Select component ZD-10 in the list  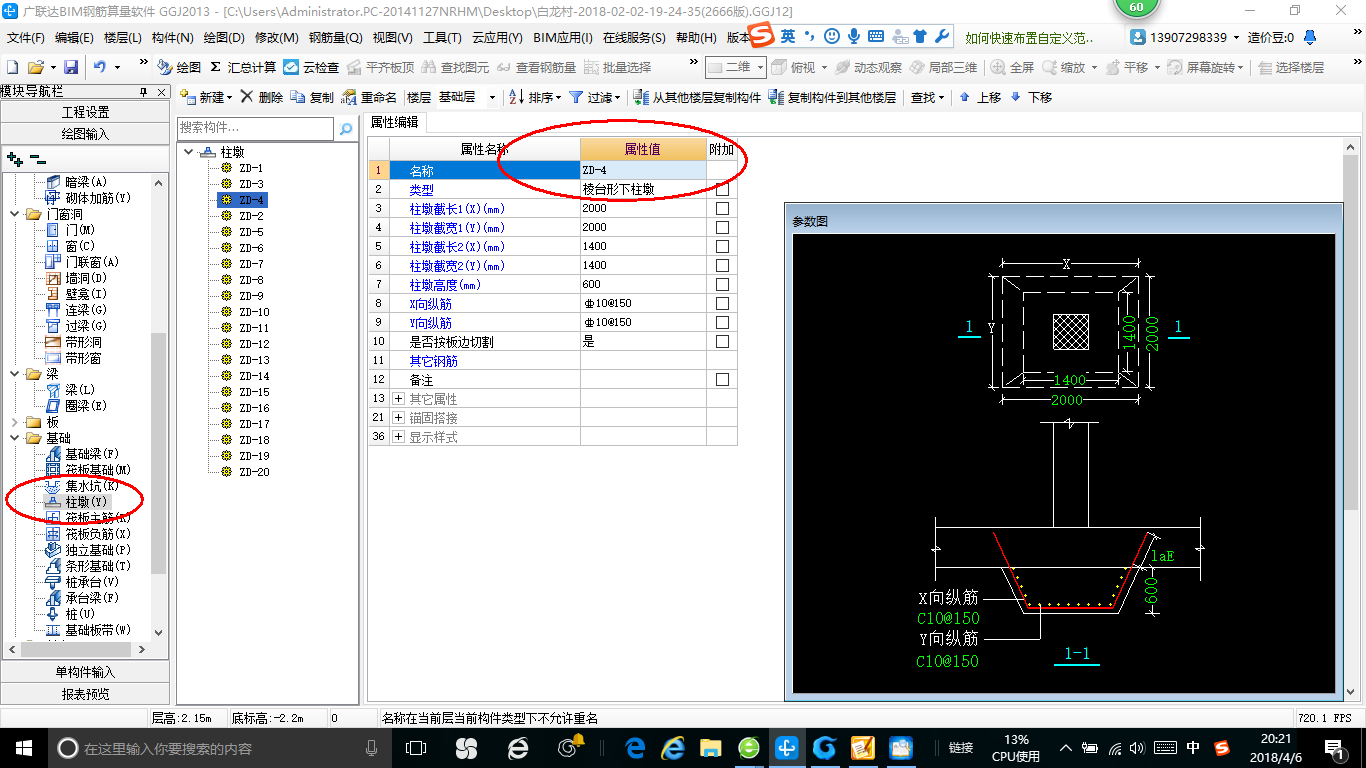tap(254, 312)
